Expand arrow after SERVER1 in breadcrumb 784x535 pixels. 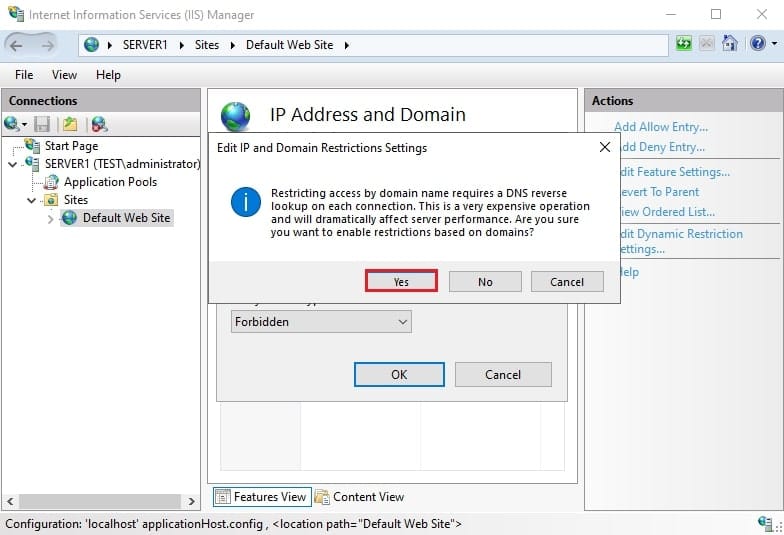click(x=182, y=46)
